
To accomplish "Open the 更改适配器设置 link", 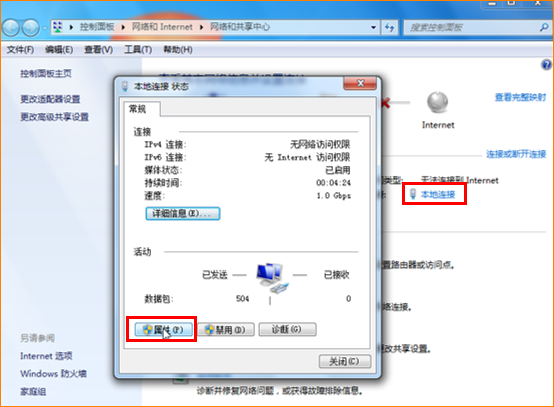I will (50, 99).
